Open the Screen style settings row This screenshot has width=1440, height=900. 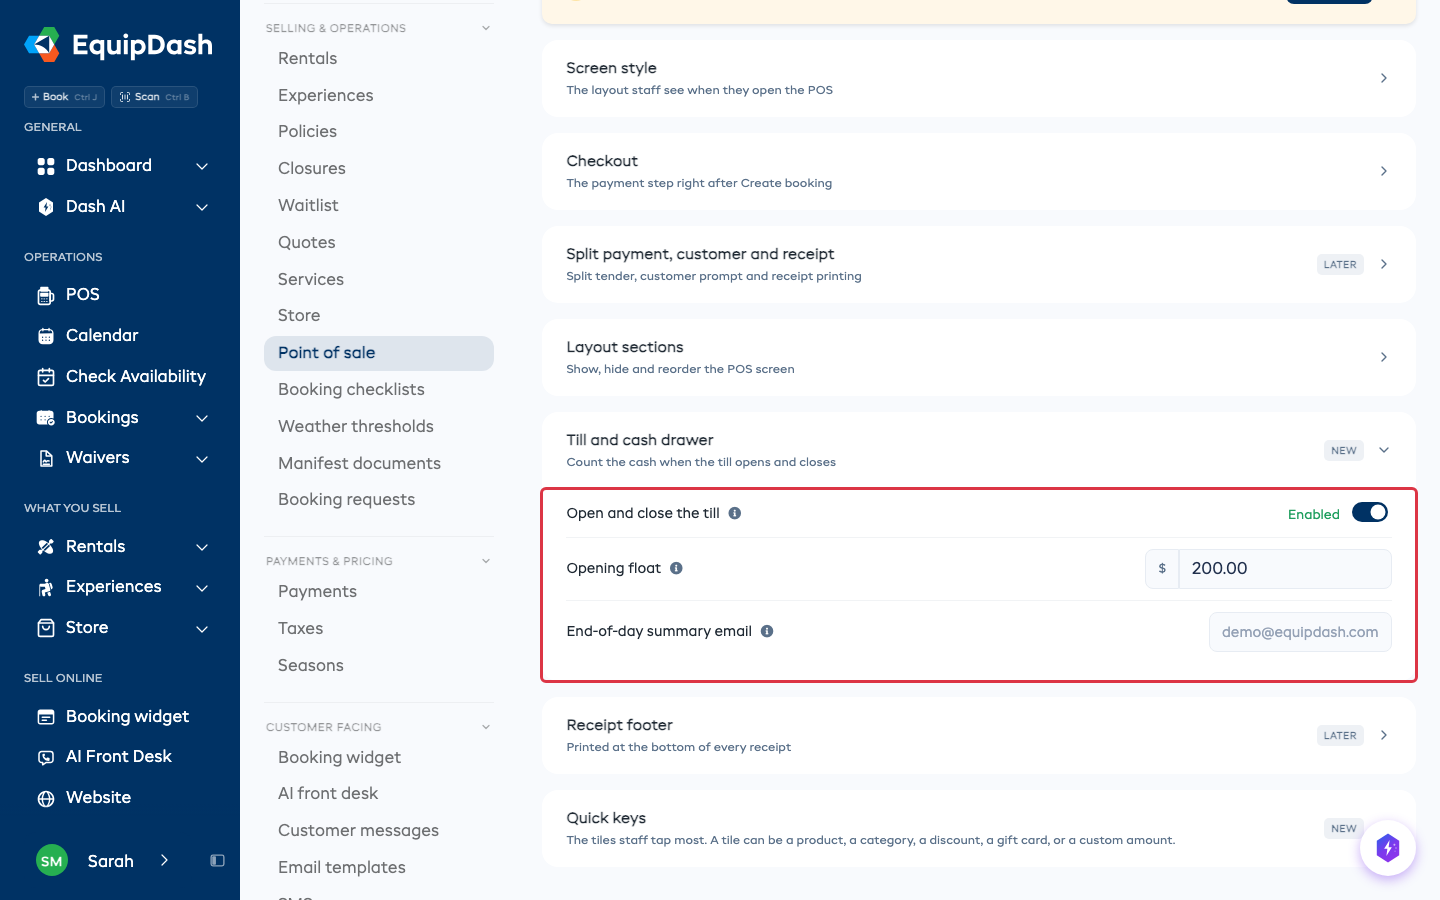coord(979,78)
